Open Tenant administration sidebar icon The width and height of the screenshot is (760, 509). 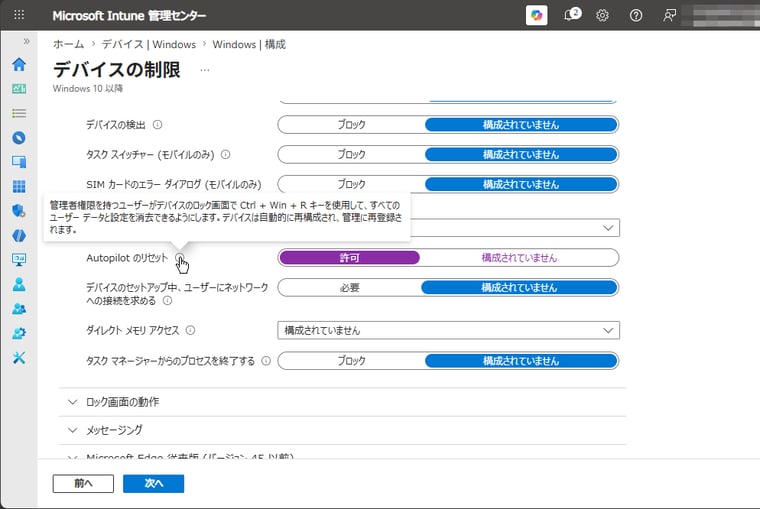(x=19, y=334)
